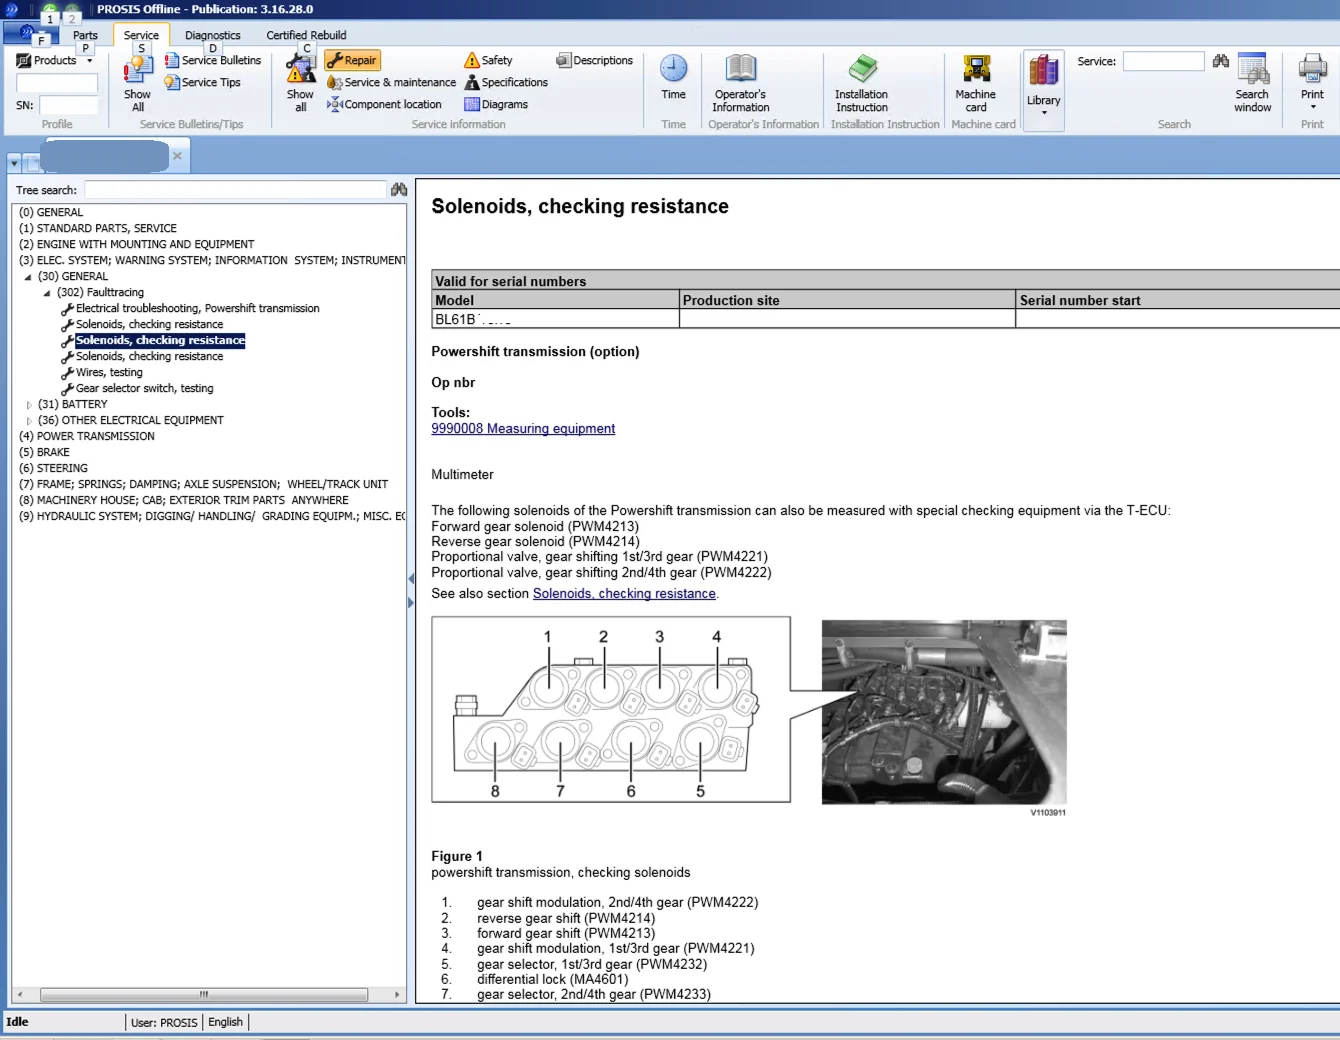The height and width of the screenshot is (1040, 1340).
Task: Click the Machine card icon
Action: point(976,70)
